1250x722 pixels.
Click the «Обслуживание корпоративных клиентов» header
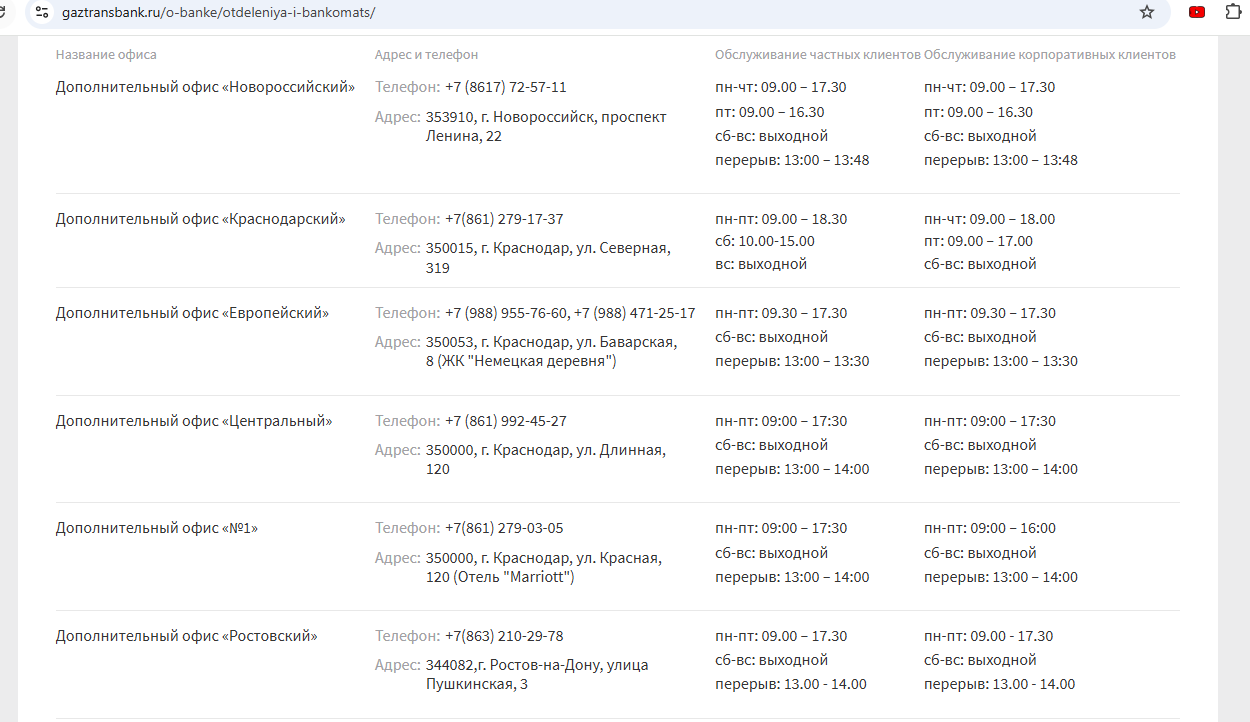[1050, 55]
